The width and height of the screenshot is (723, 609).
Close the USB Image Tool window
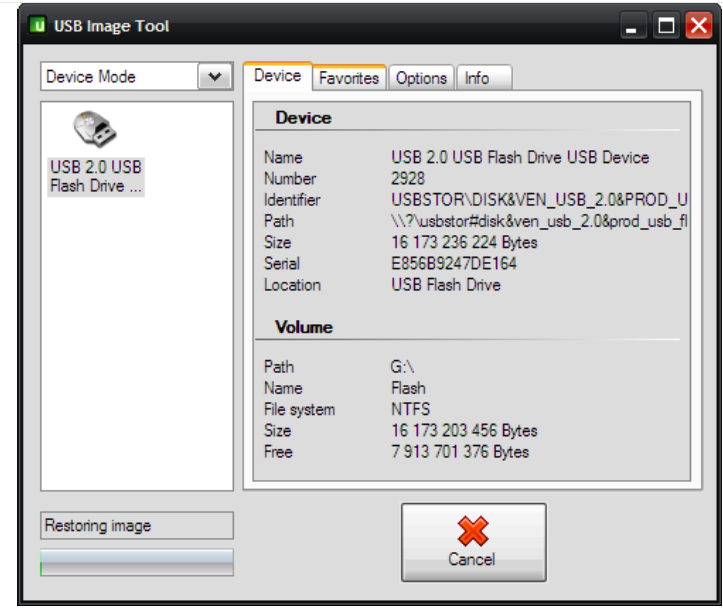click(697, 27)
